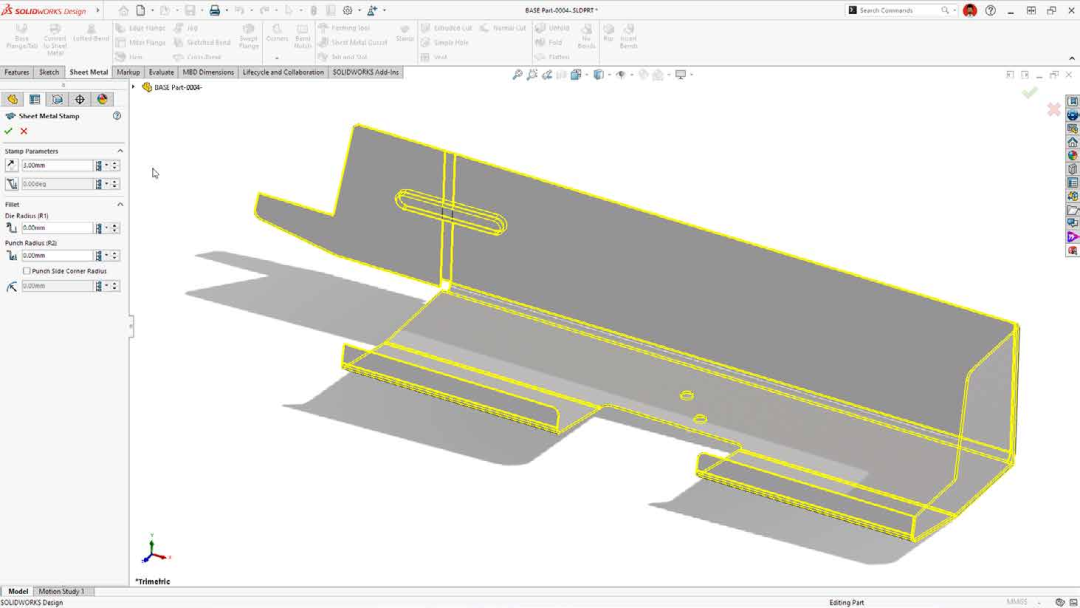Image resolution: width=1080 pixels, height=608 pixels.
Task: Open the Section View icon in view toolbar
Action: click(x=561, y=74)
